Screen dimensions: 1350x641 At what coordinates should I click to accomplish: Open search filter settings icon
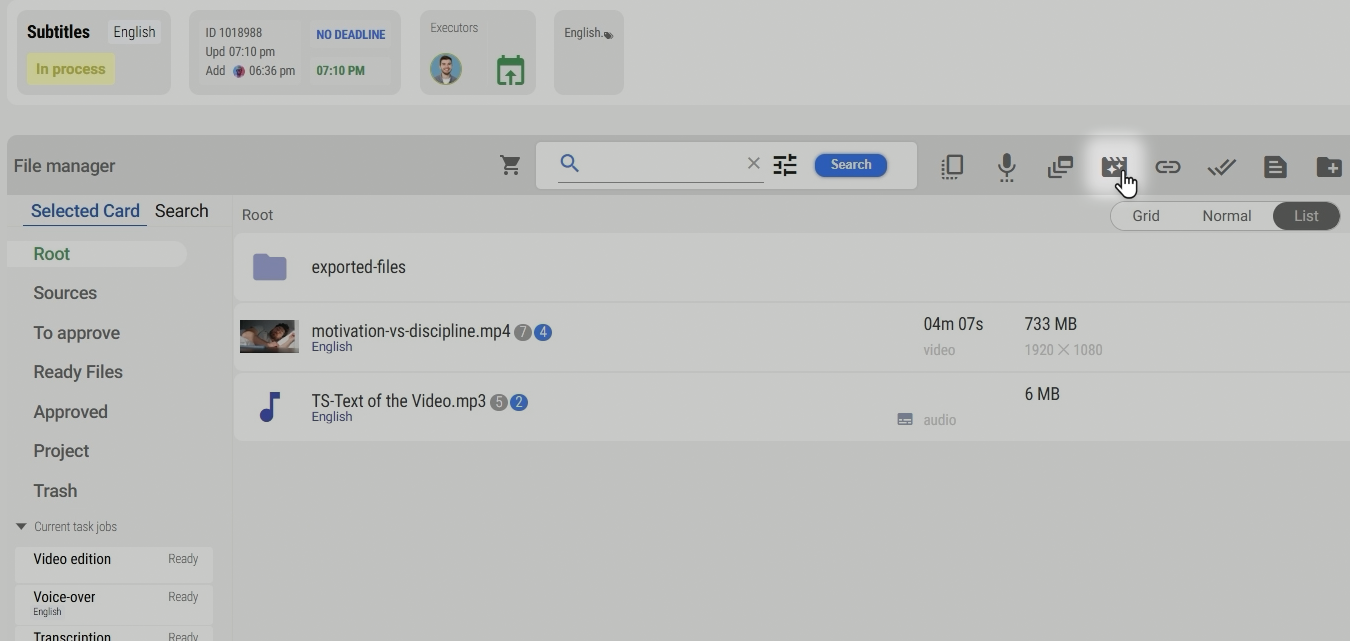pos(785,165)
